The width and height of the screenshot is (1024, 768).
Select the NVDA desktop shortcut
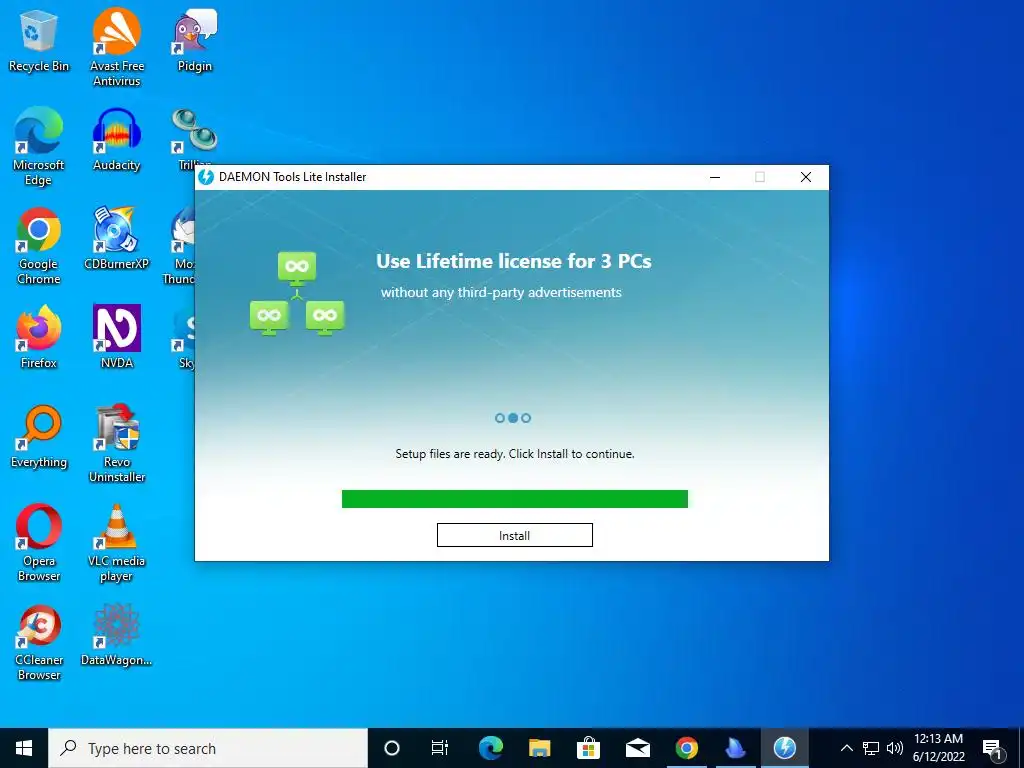117,337
